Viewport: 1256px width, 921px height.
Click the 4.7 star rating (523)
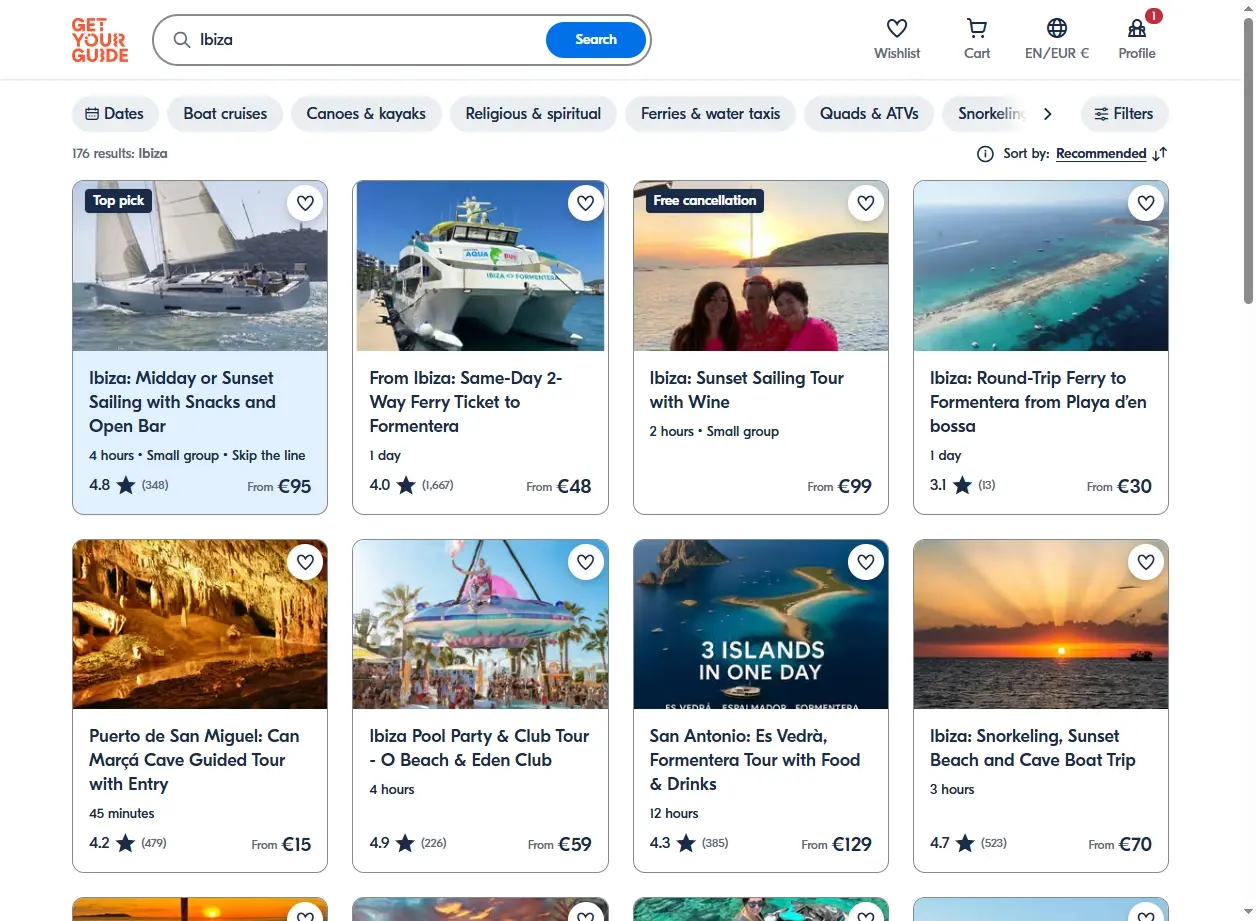coord(968,843)
